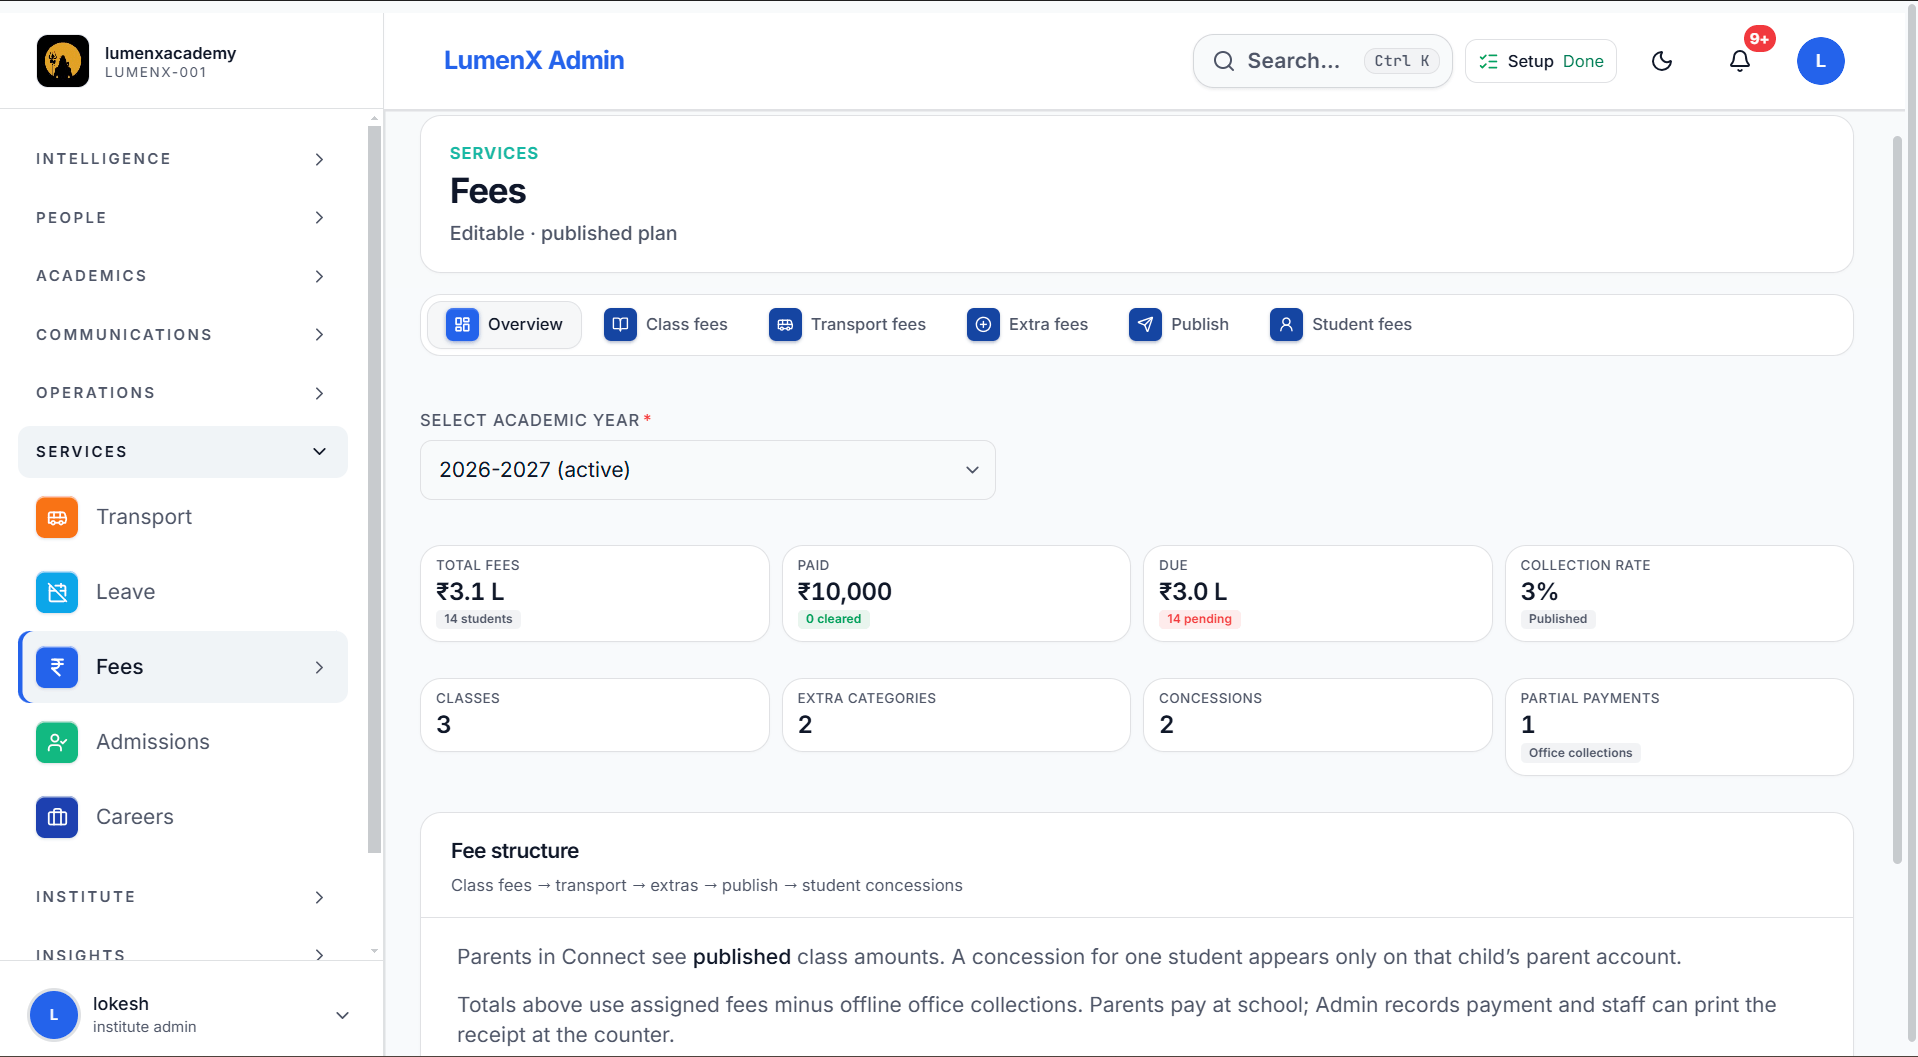Click the Total Fees ₹3.1 L card
The image size is (1918, 1057).
coord(595,593)
